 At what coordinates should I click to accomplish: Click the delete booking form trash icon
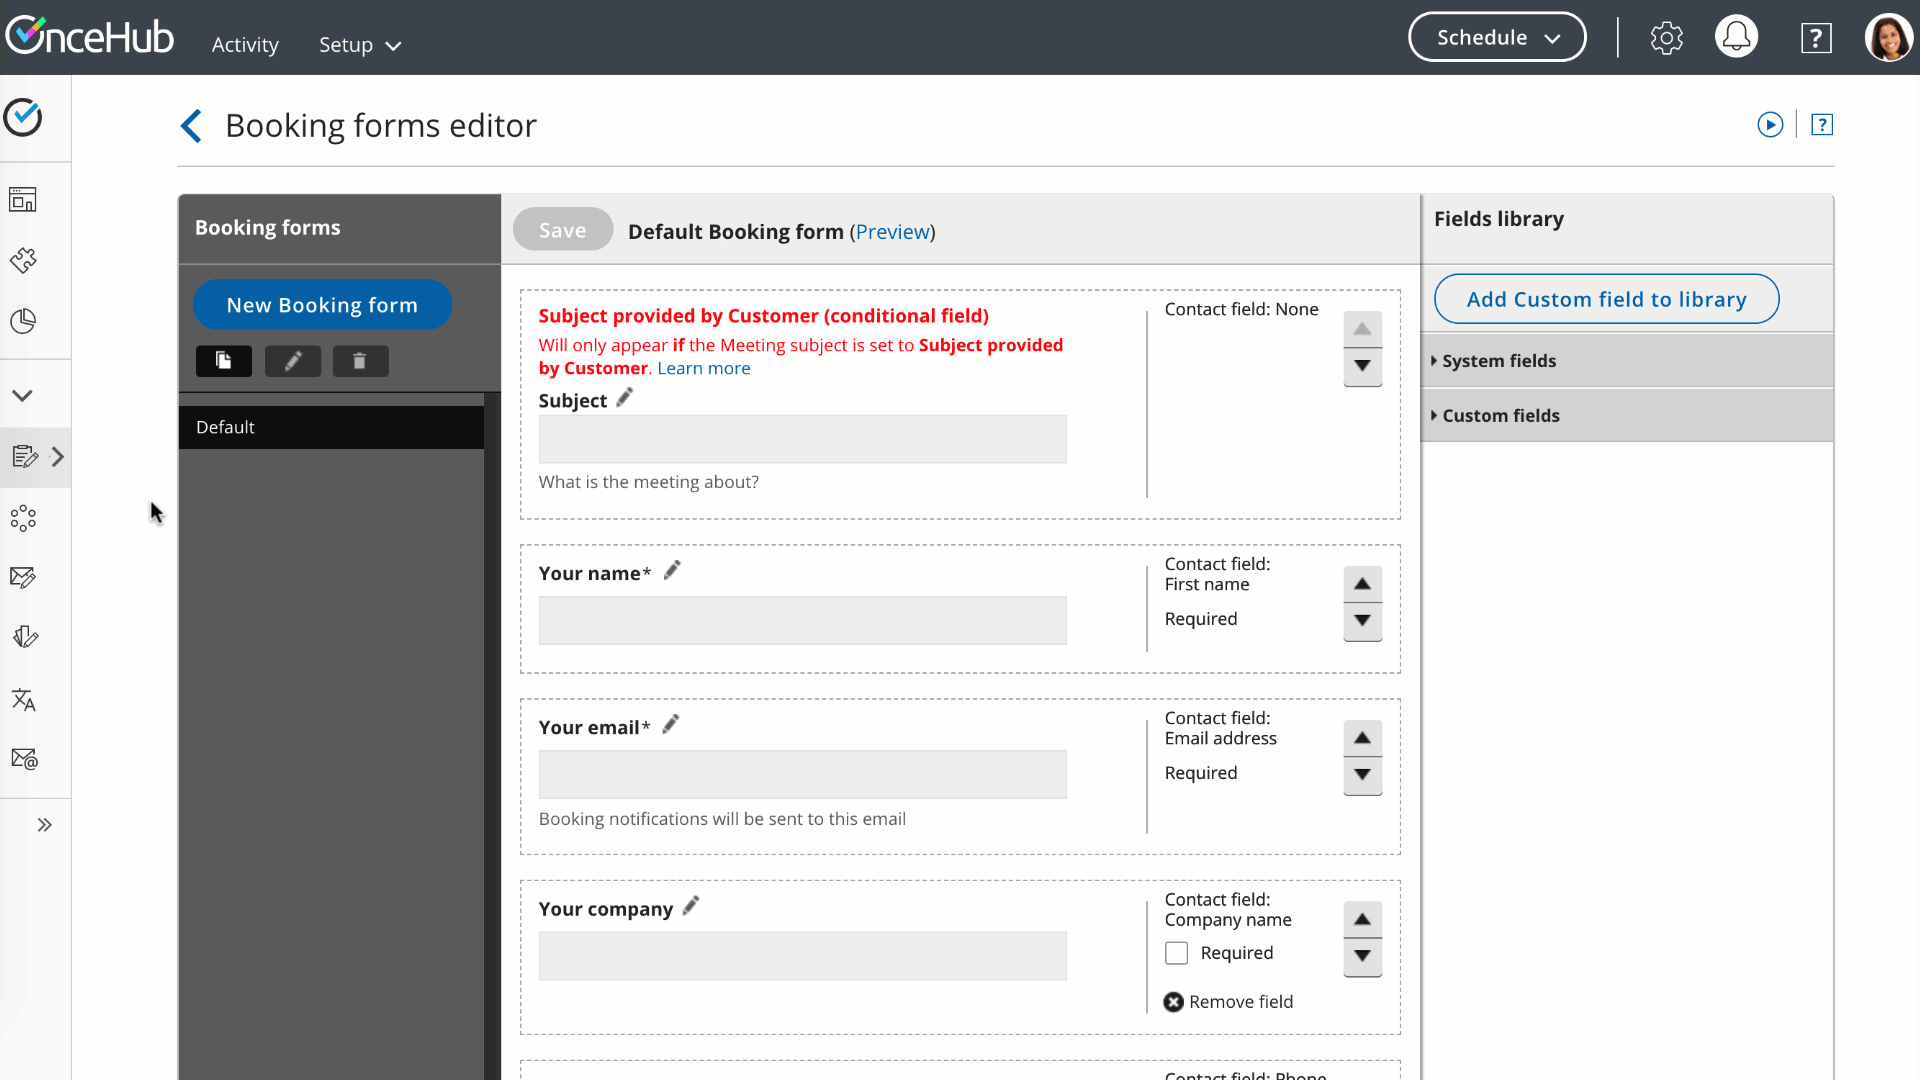click(360, 361)
